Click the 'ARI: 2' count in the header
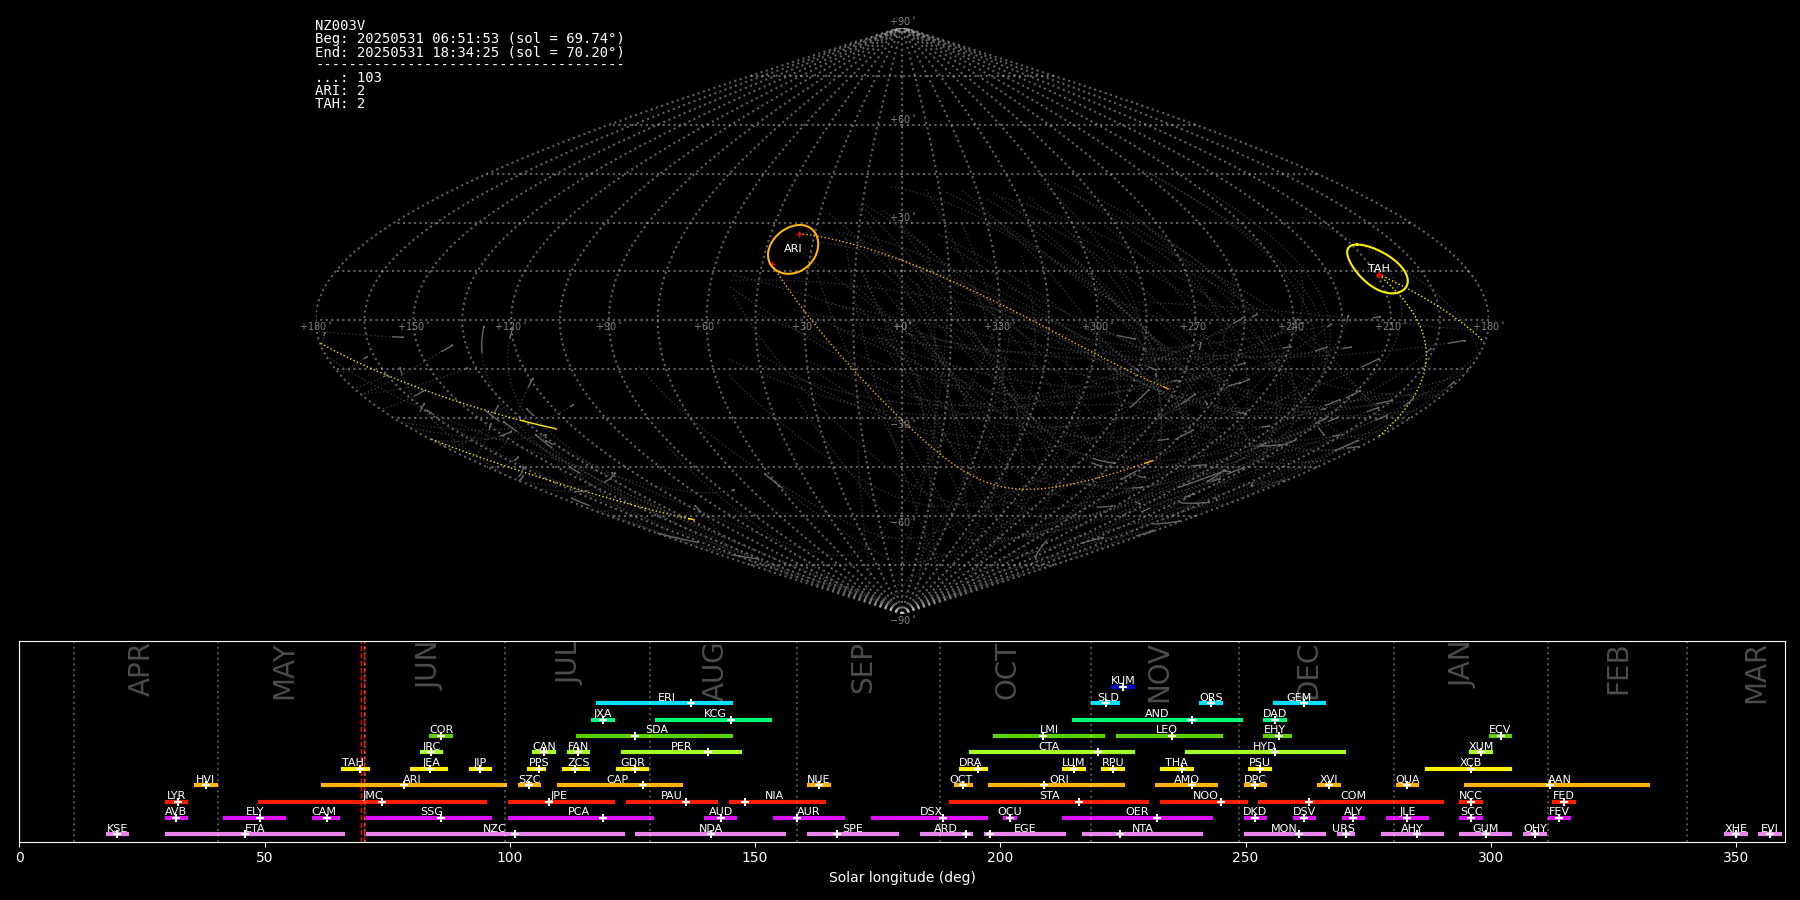Screen dimensions: 1800x900 point(340,91)
